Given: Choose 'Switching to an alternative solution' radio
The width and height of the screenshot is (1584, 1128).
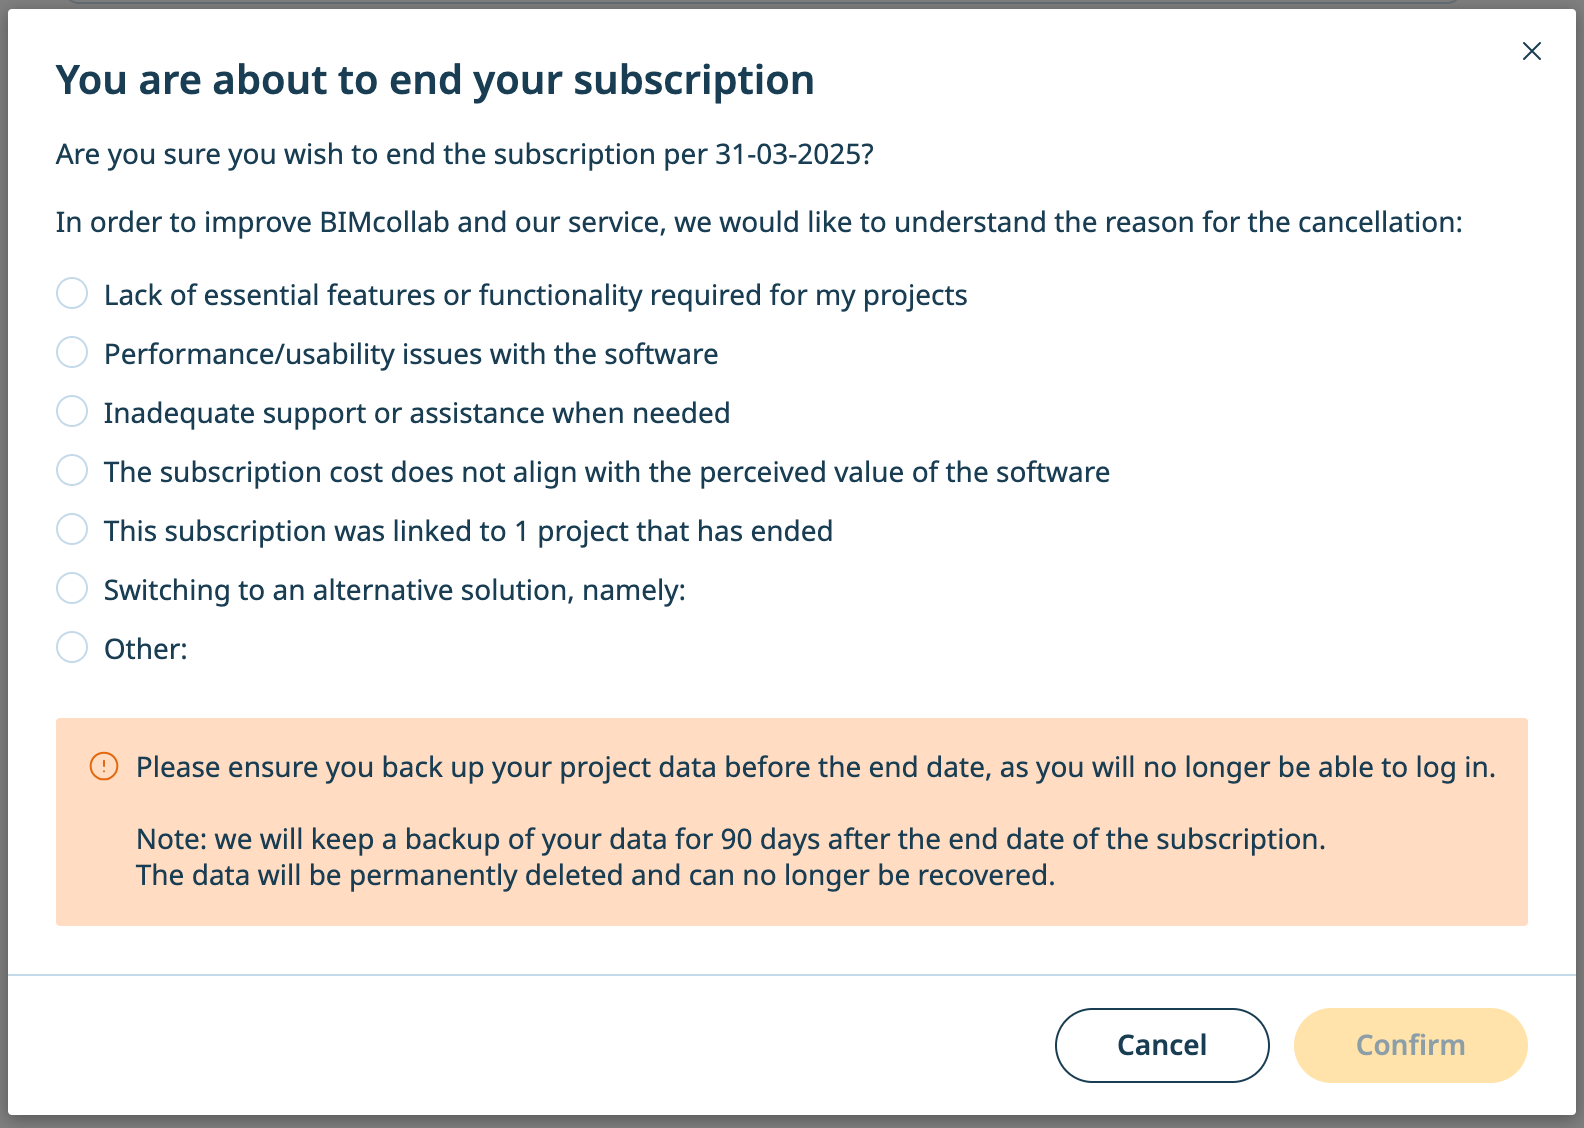Looking at the screenshot, I should 72,589.
